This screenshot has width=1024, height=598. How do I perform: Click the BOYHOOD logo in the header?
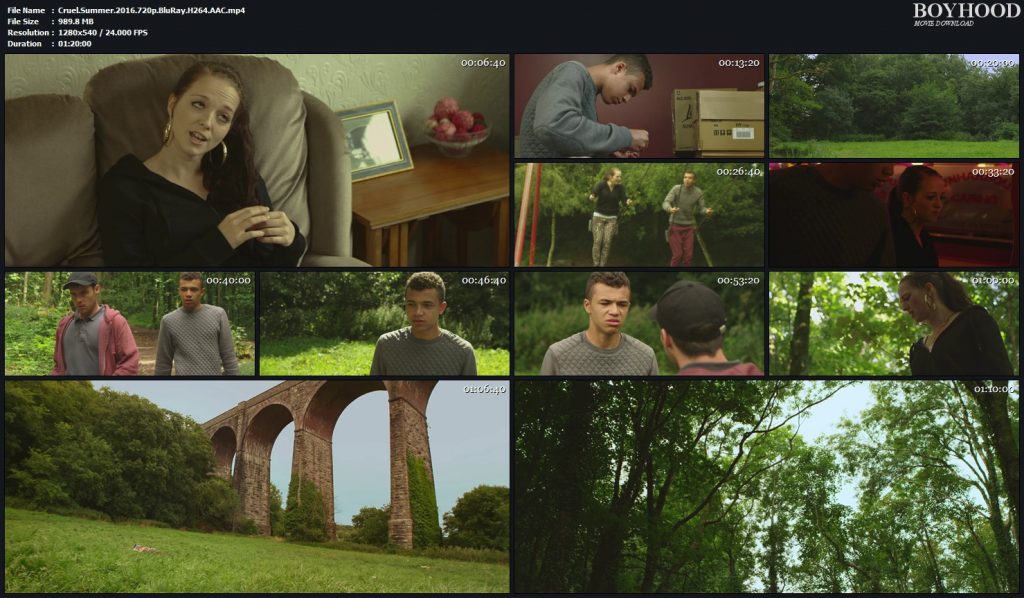pos(966,11)
